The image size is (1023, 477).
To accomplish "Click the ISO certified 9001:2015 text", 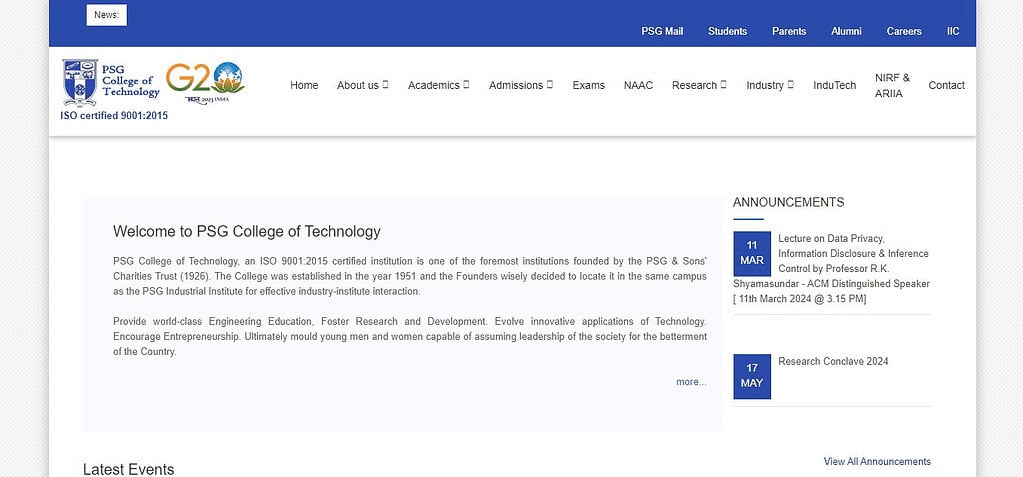I will 114,115.
